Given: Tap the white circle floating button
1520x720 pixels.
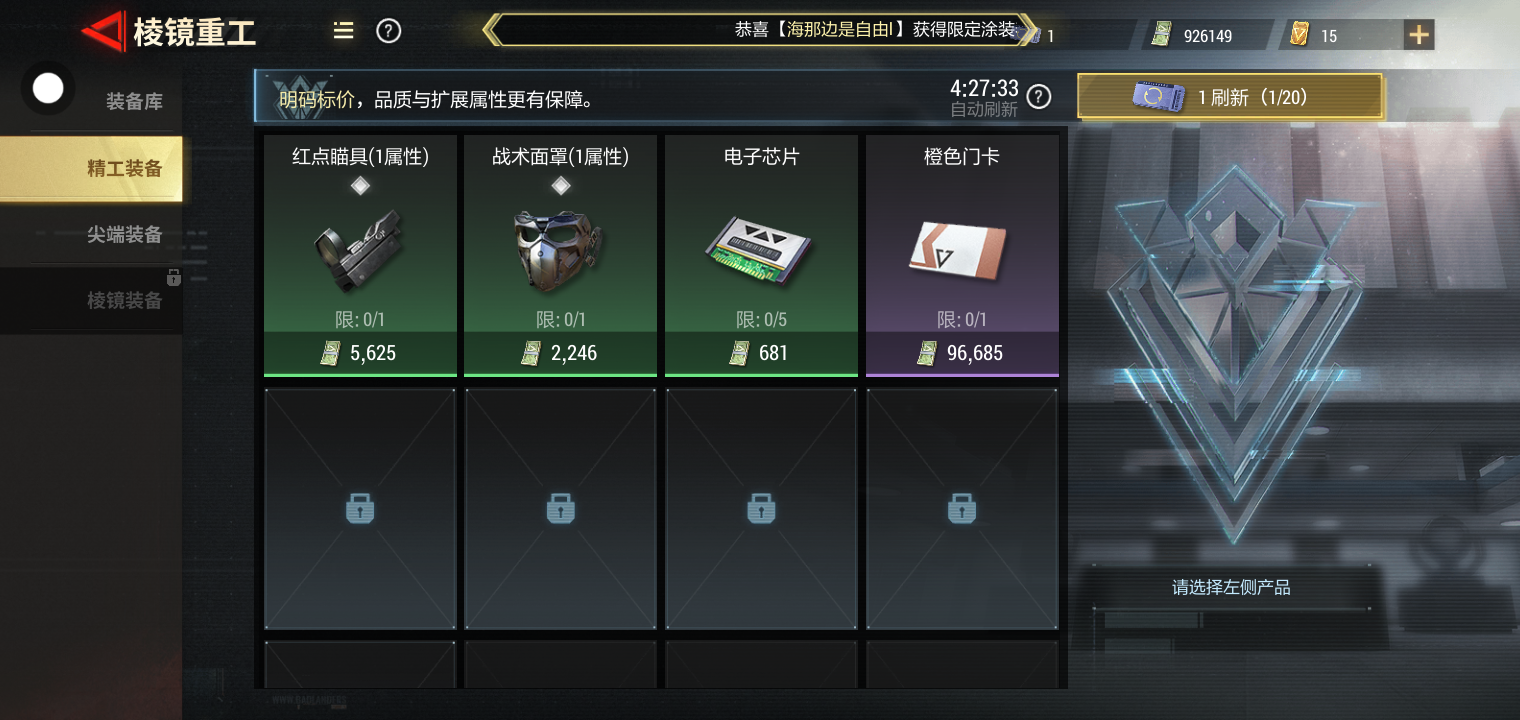Looking at the screenshot, I should 48,89.
